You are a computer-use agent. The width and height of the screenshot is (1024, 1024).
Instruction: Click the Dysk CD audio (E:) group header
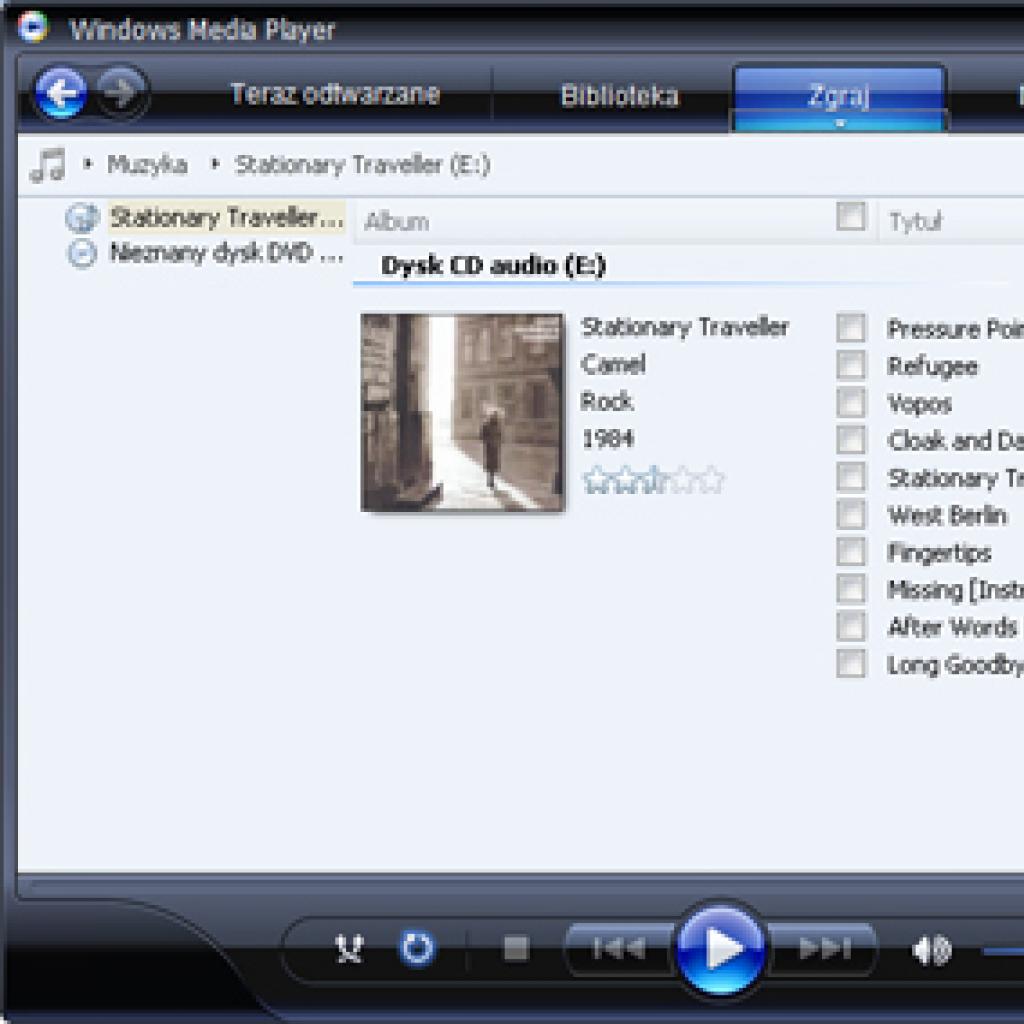click(493, 266)
